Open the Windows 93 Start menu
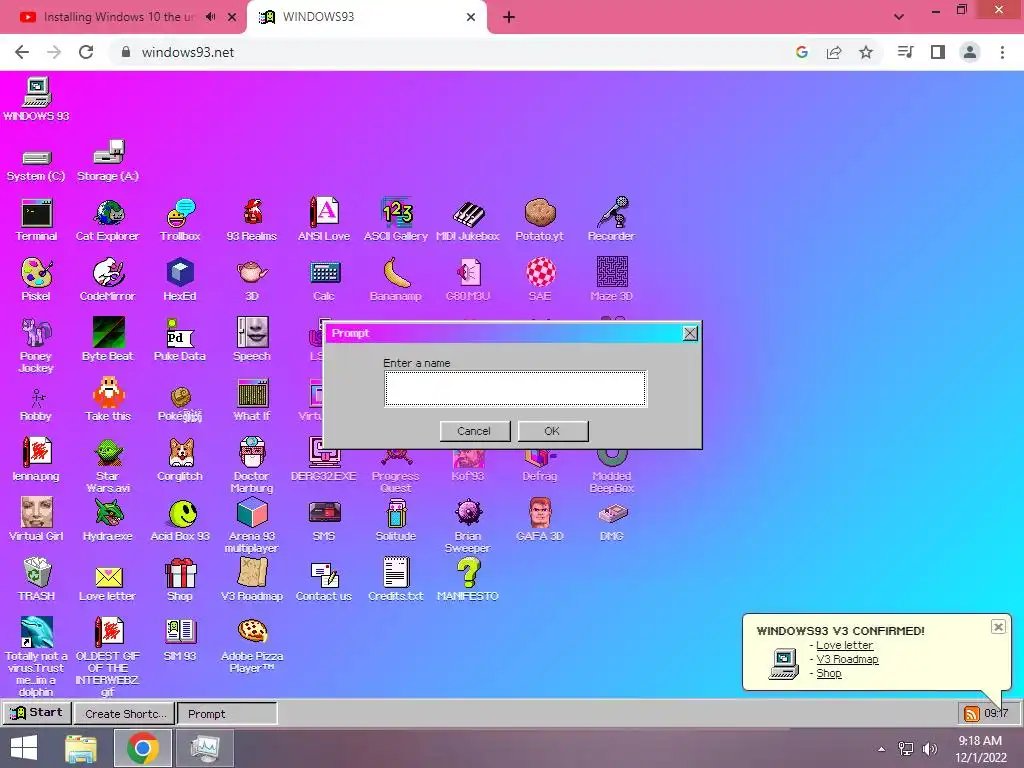 pos(36,712)
